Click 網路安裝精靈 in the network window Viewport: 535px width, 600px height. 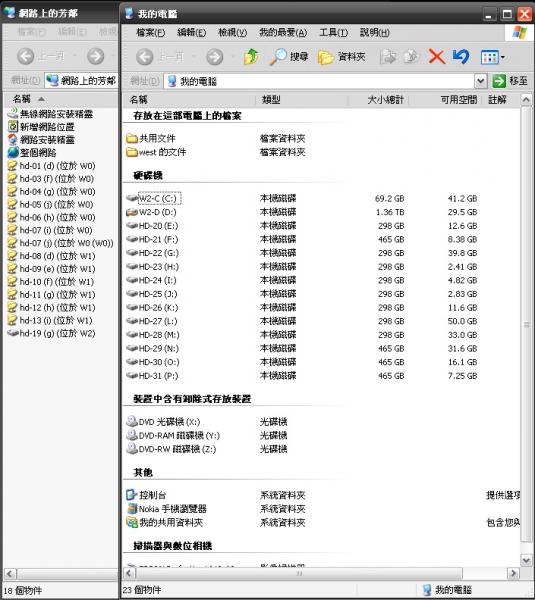pos(41,140)
